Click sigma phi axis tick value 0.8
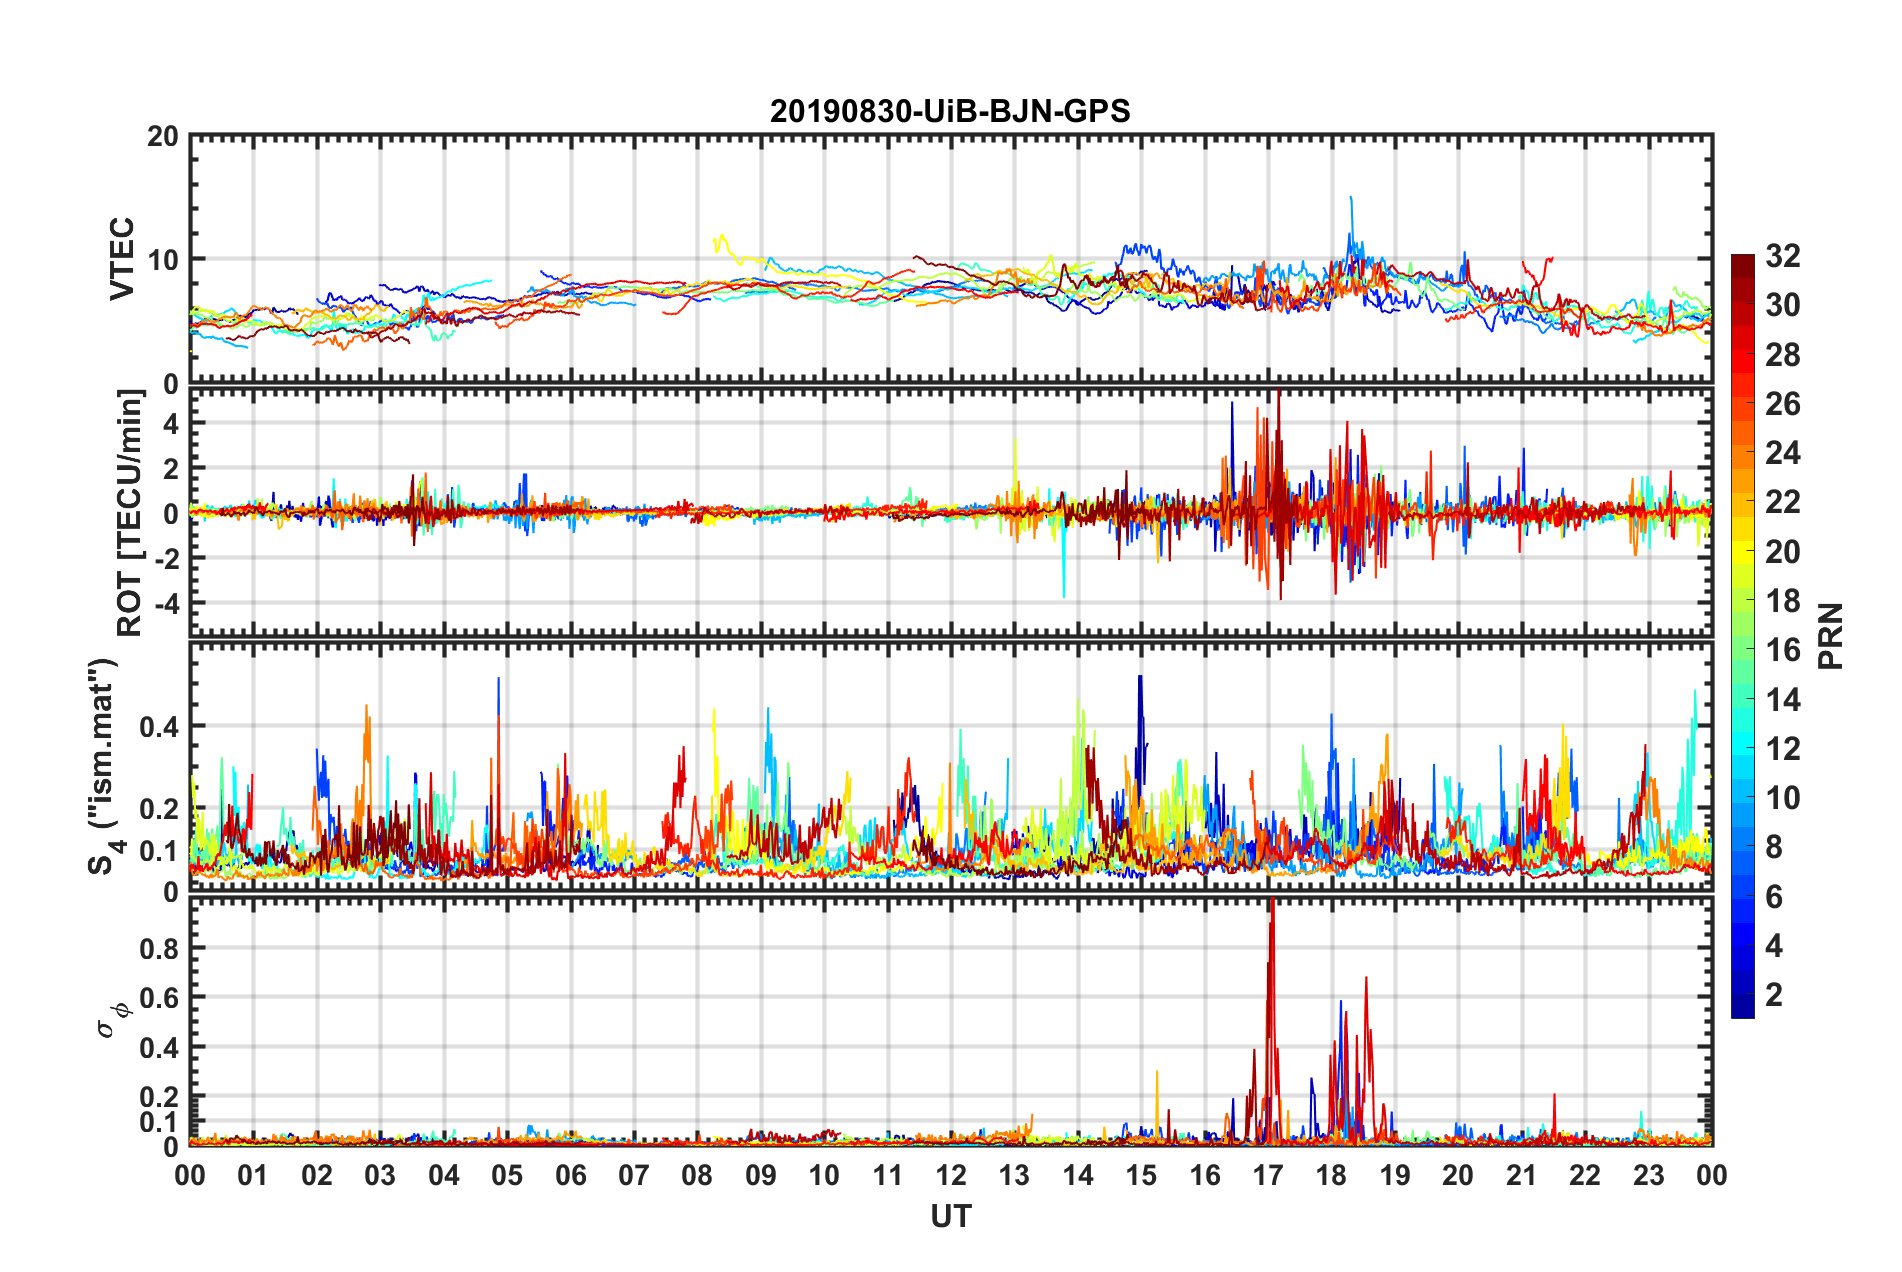 [159, 949]
